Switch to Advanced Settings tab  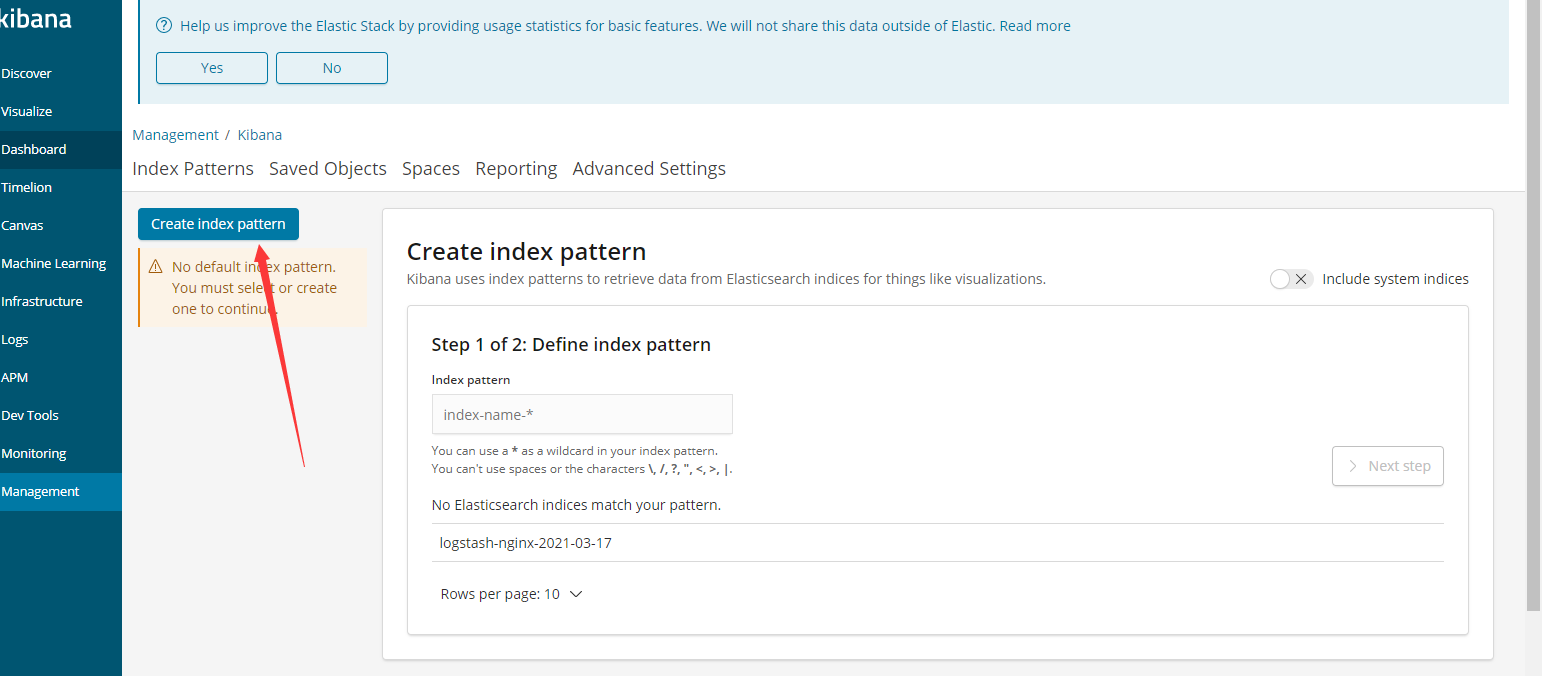click(x=649, y=169)
